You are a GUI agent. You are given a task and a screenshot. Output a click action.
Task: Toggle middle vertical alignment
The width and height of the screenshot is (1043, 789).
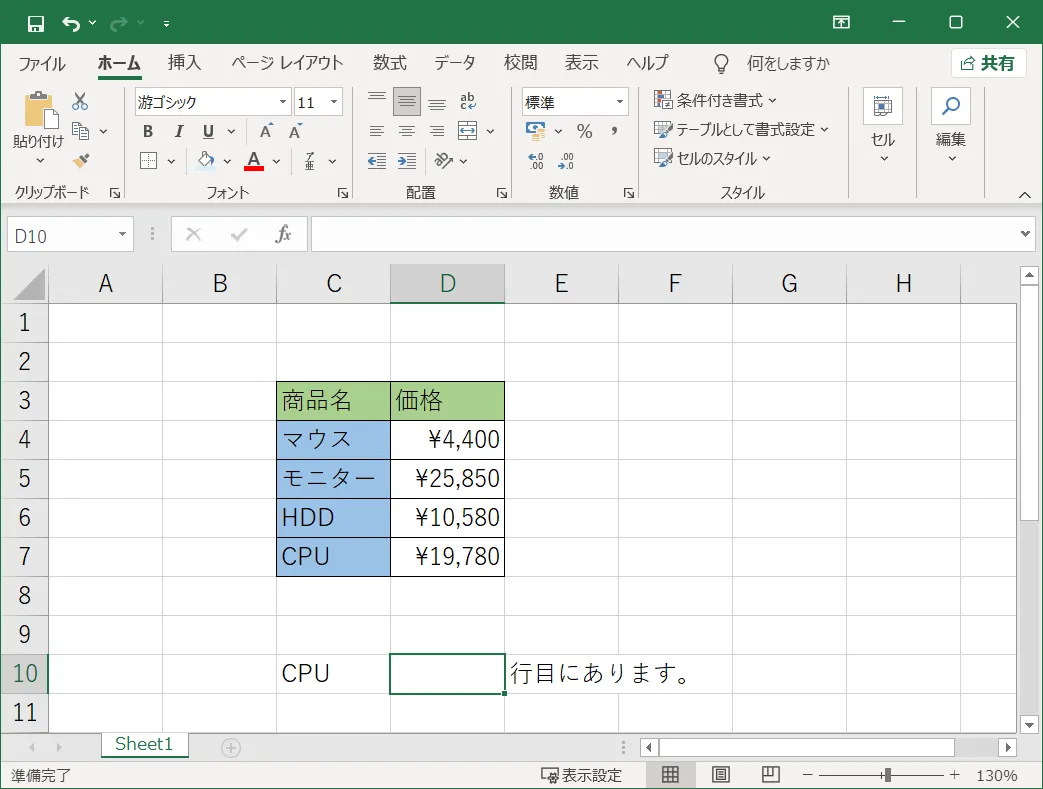tap(406, 101)
